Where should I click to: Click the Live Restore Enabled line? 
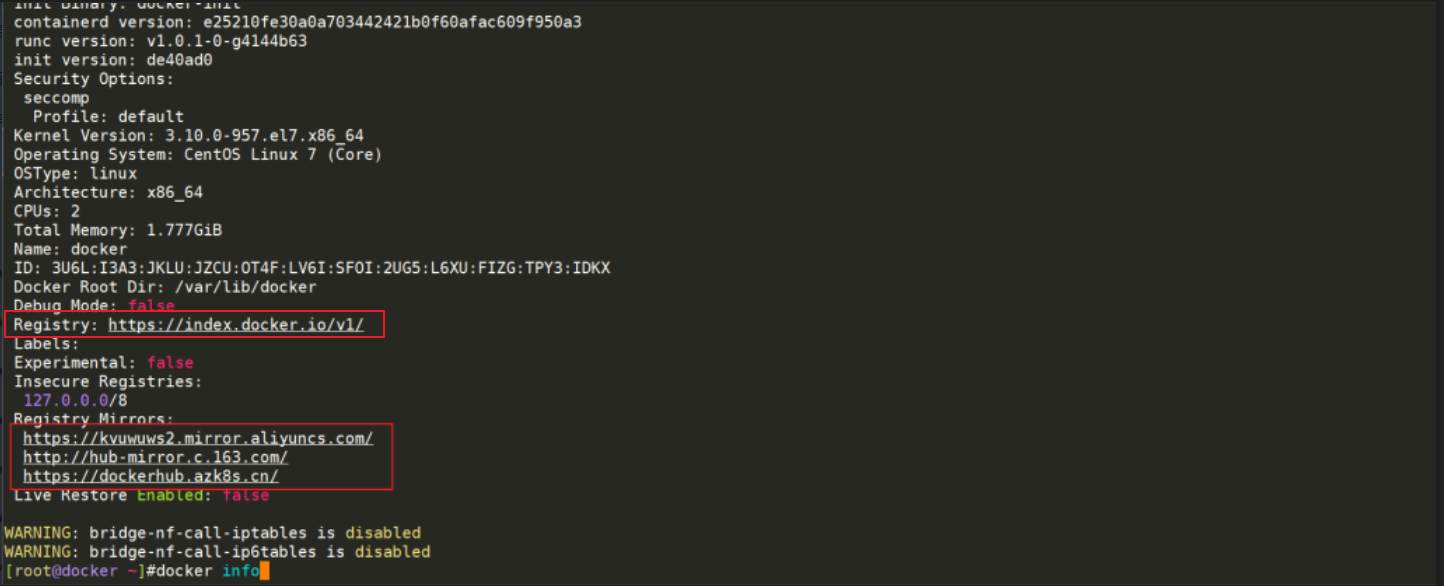point(141,495)
